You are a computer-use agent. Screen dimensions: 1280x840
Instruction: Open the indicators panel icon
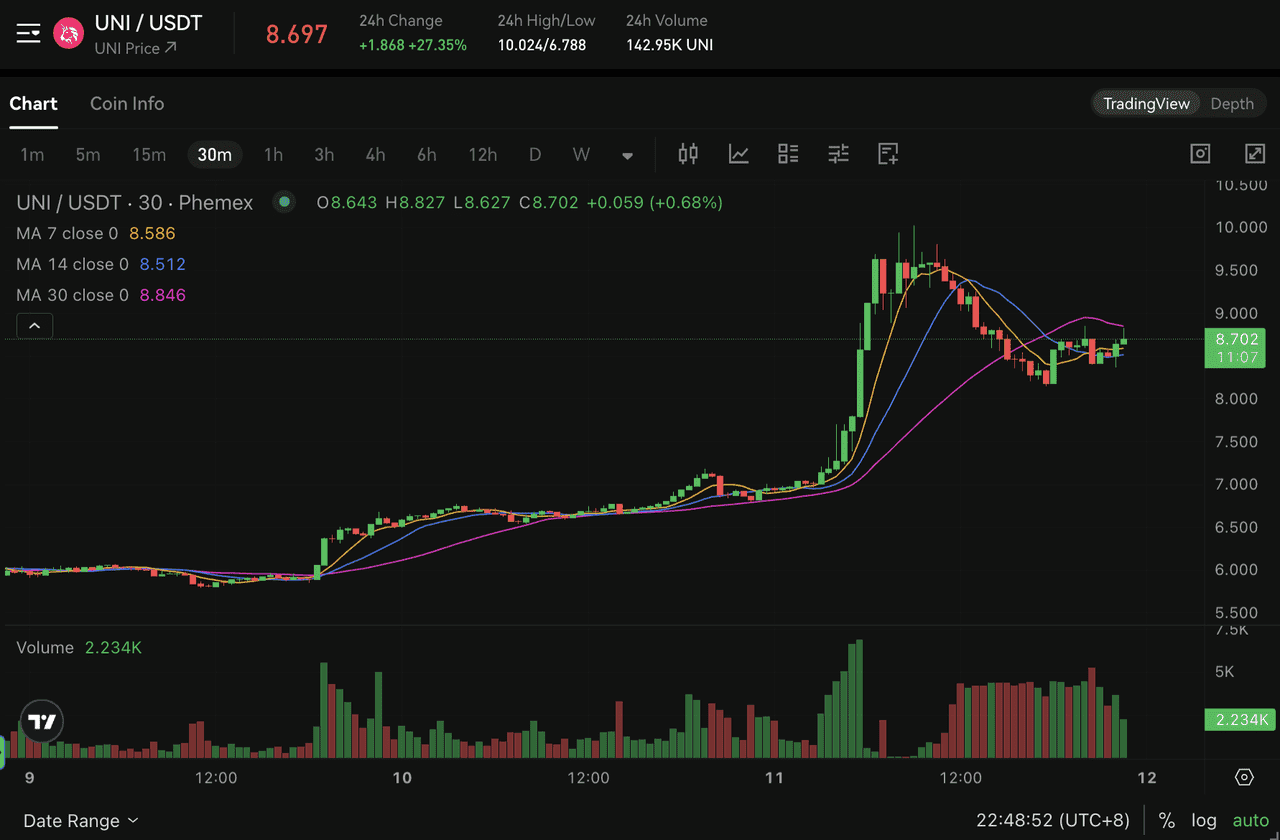(x=739, y=154)
